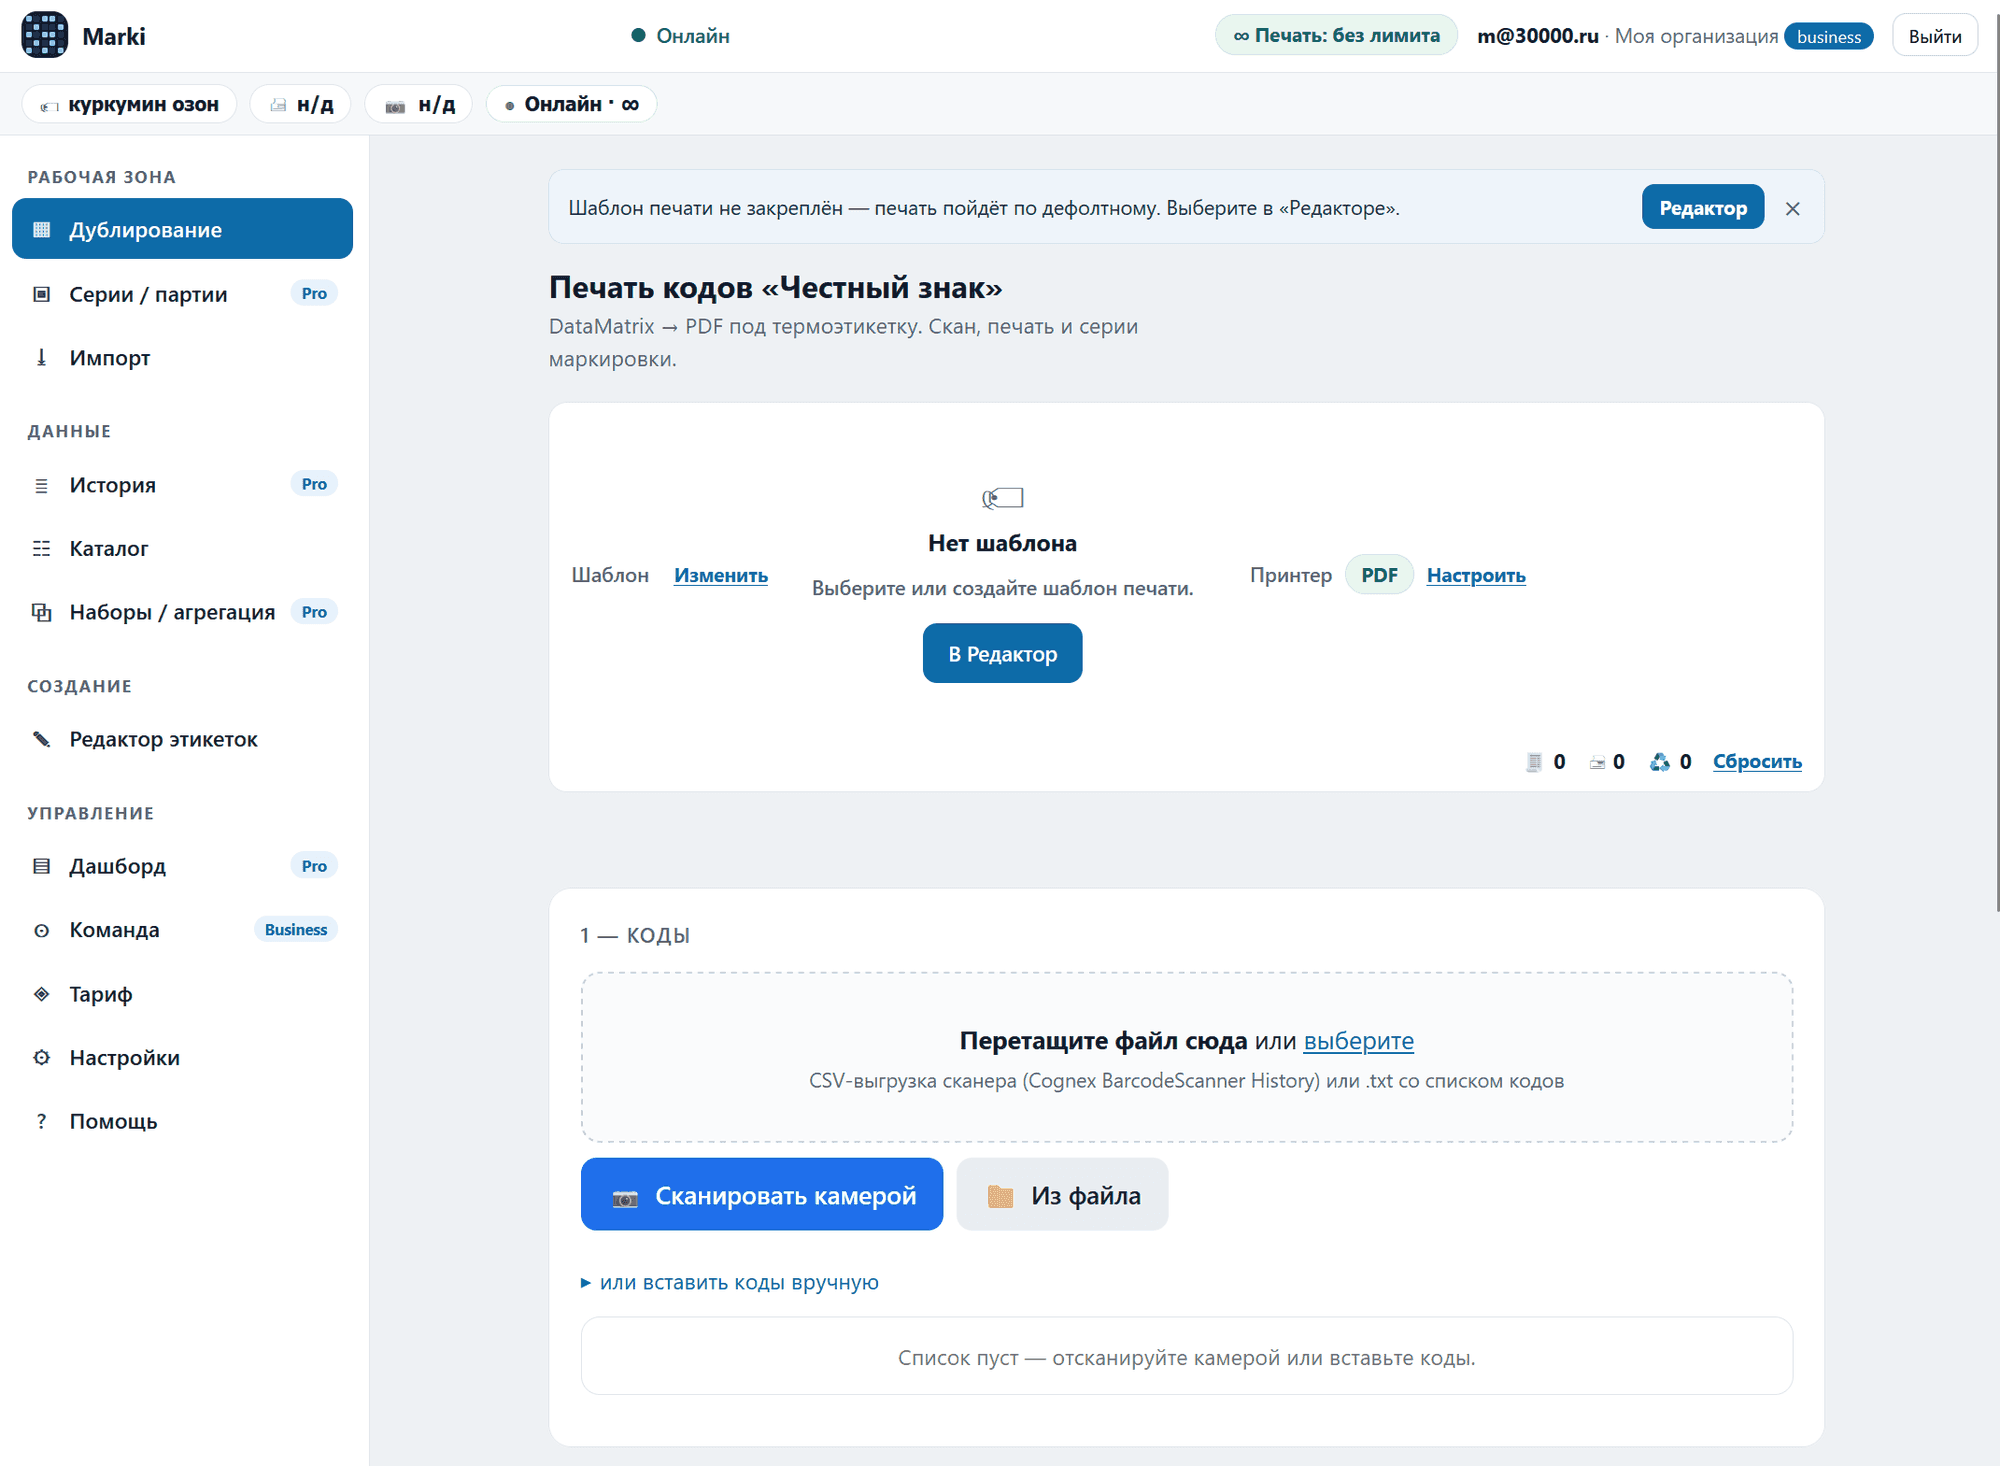Click the Сбросить counters link
The height and width of the screenshot is (1466, 2000).
1757,762
